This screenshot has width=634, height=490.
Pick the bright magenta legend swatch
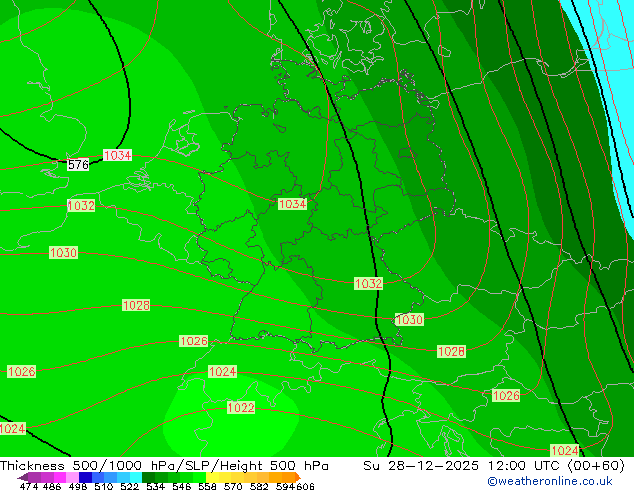(x=60, y=477)
